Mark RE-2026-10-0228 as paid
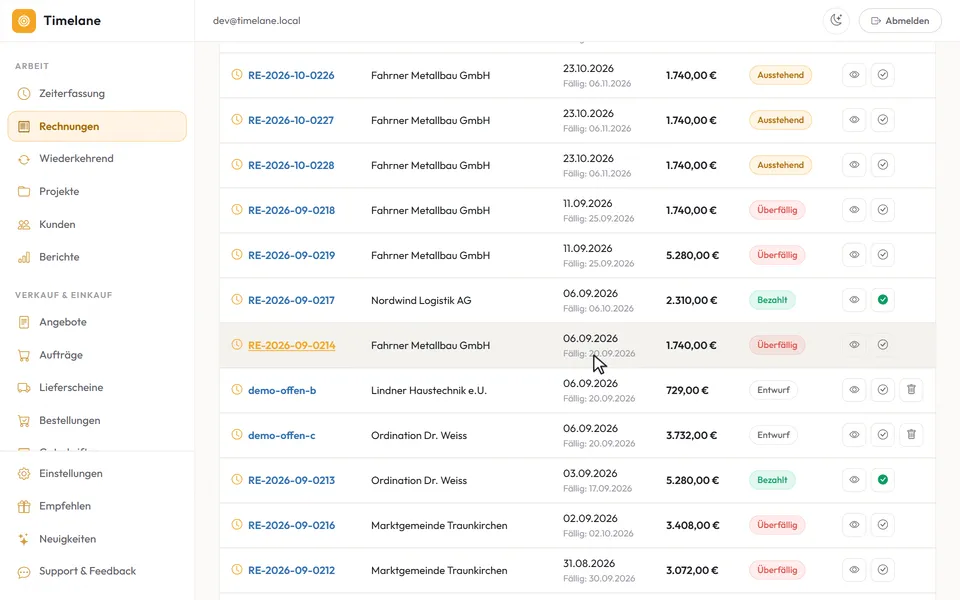Viewport: 960px width, 600px height. click(883, 165)
